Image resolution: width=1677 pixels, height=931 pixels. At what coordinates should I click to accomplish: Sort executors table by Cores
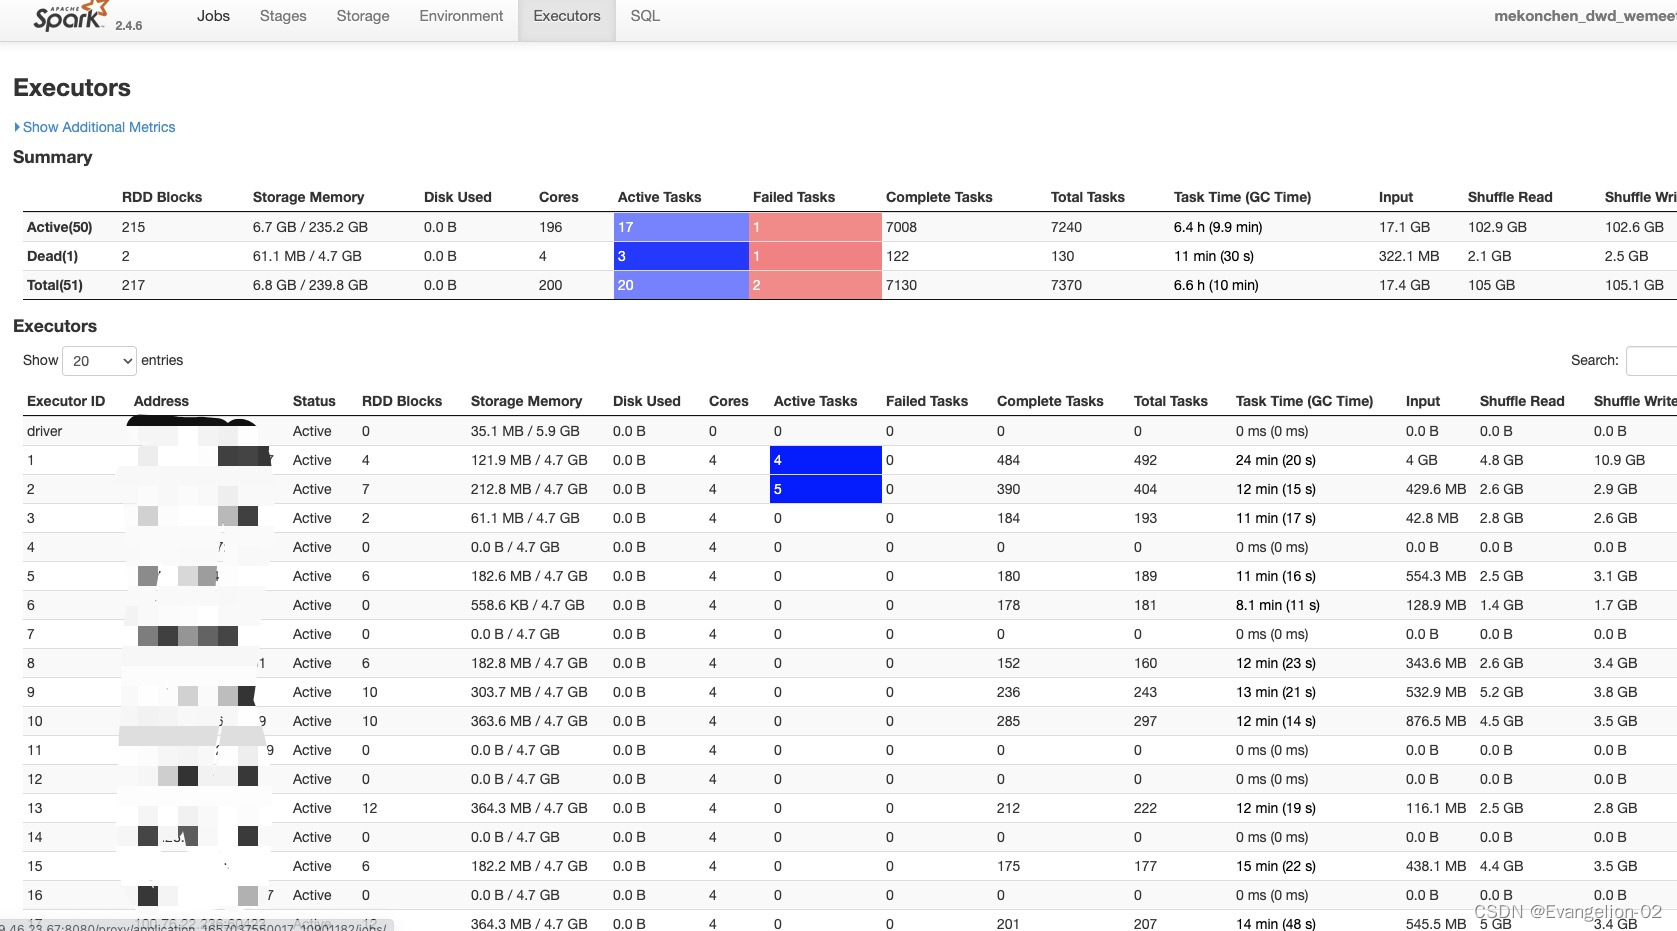[728, 401]
